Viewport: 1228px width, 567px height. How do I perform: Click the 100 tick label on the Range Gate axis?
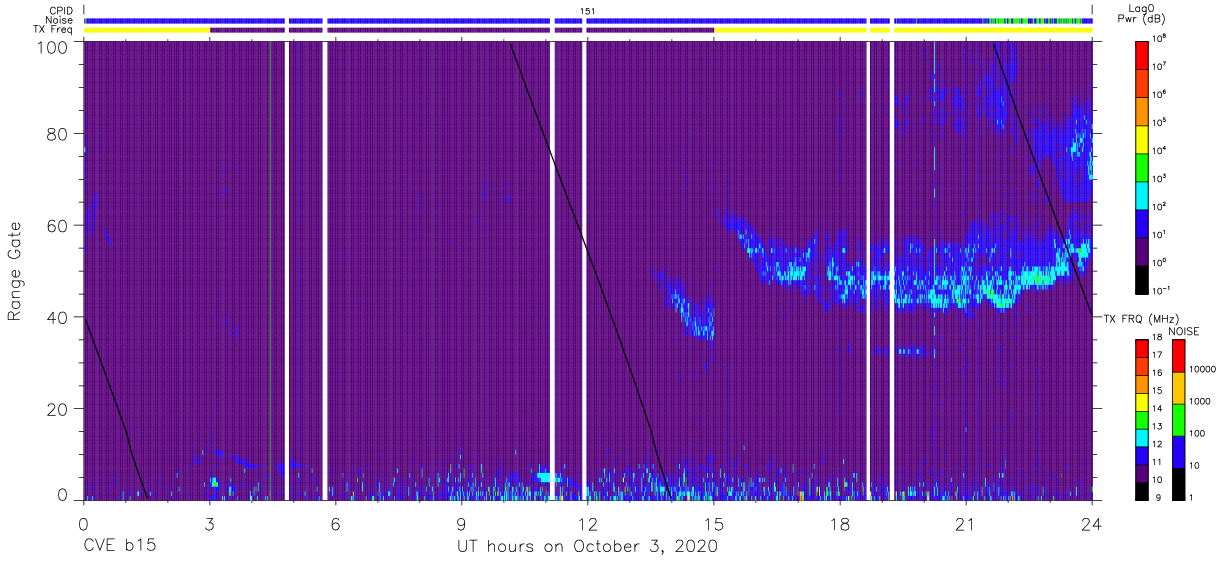pos(51,47)
